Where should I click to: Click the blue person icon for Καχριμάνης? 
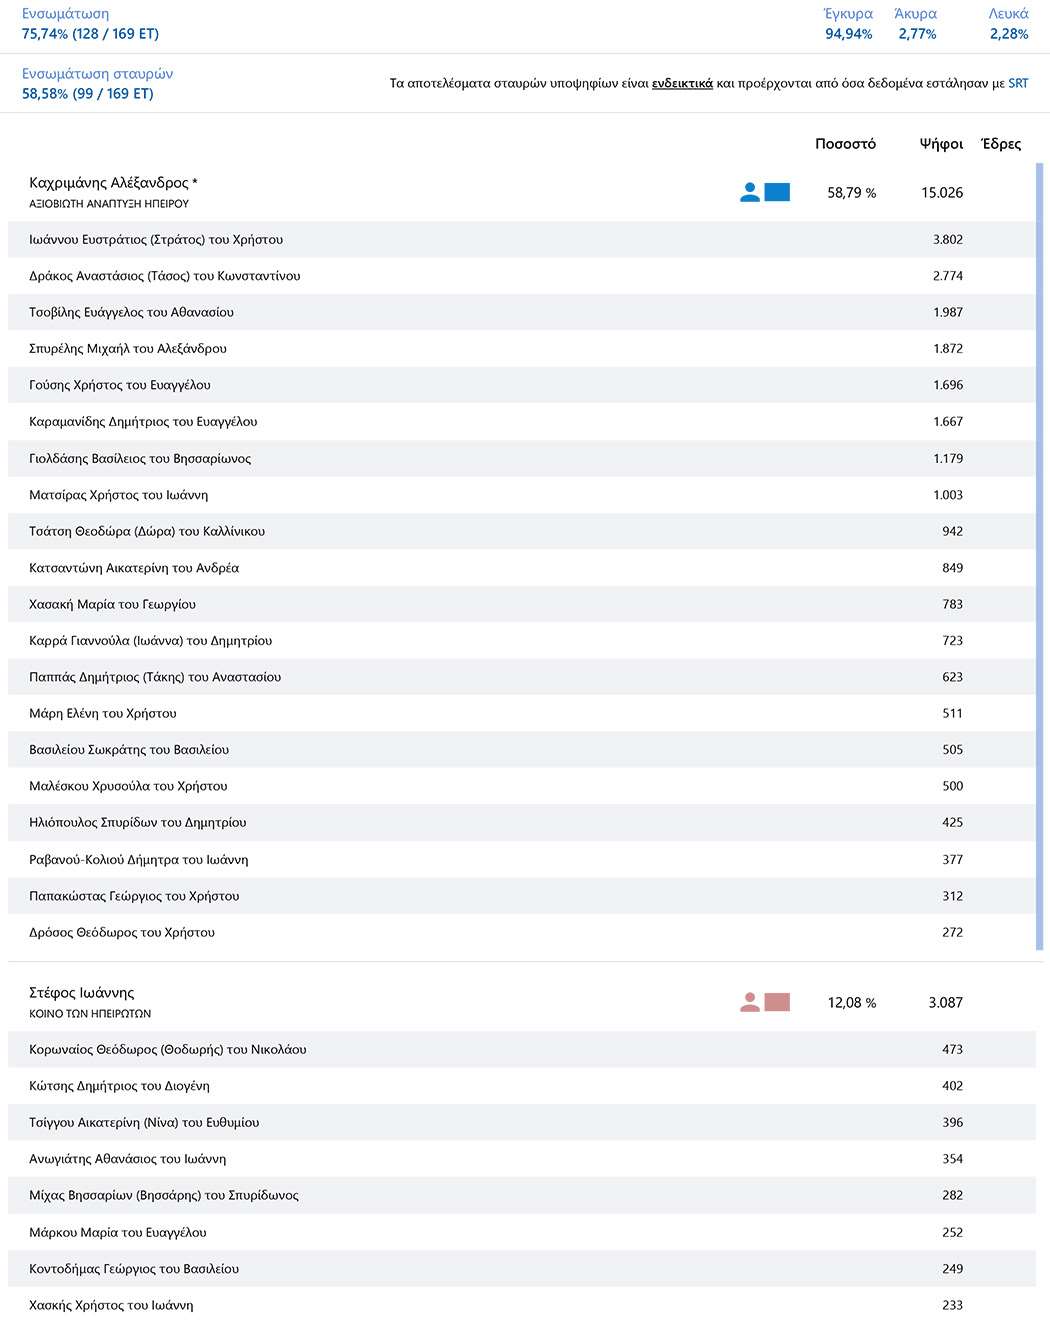click(x=750, y=192)
